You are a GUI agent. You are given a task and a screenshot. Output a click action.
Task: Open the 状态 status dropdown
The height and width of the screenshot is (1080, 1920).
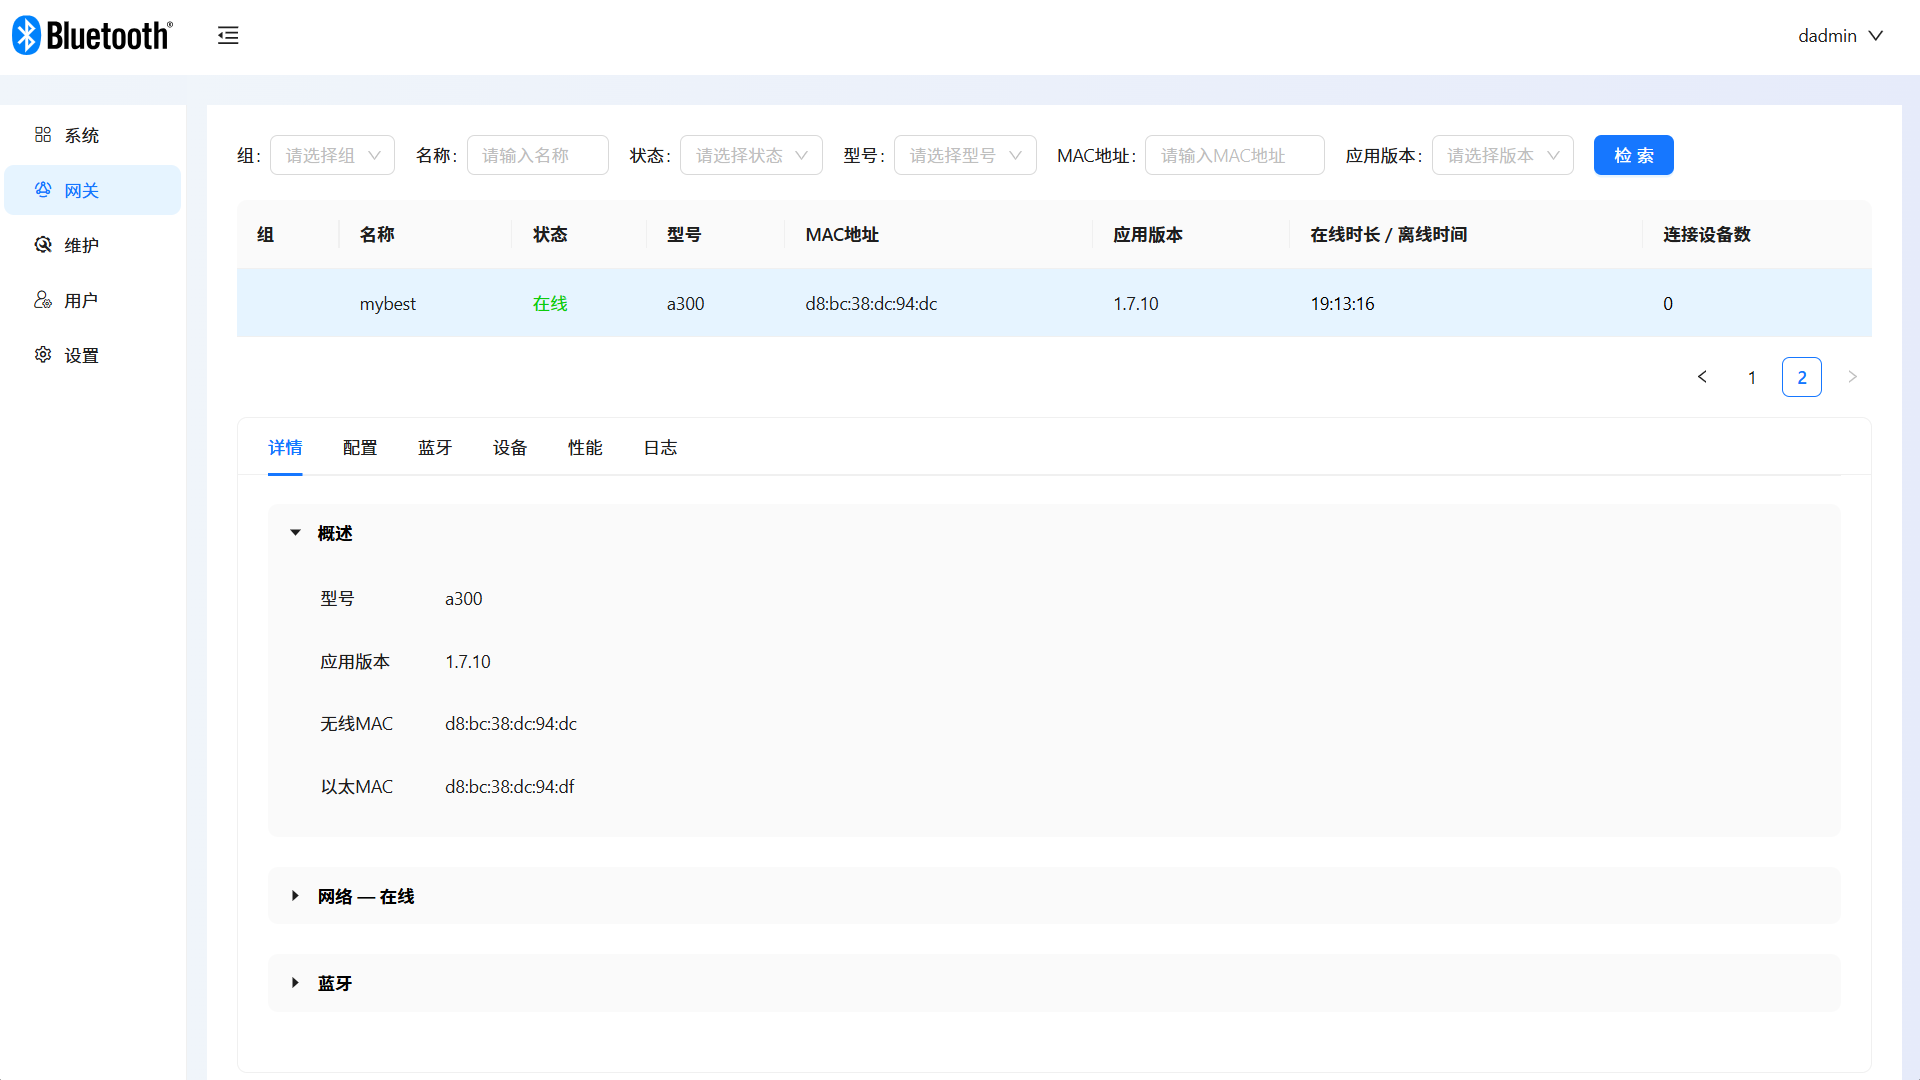tap(751, 156)
